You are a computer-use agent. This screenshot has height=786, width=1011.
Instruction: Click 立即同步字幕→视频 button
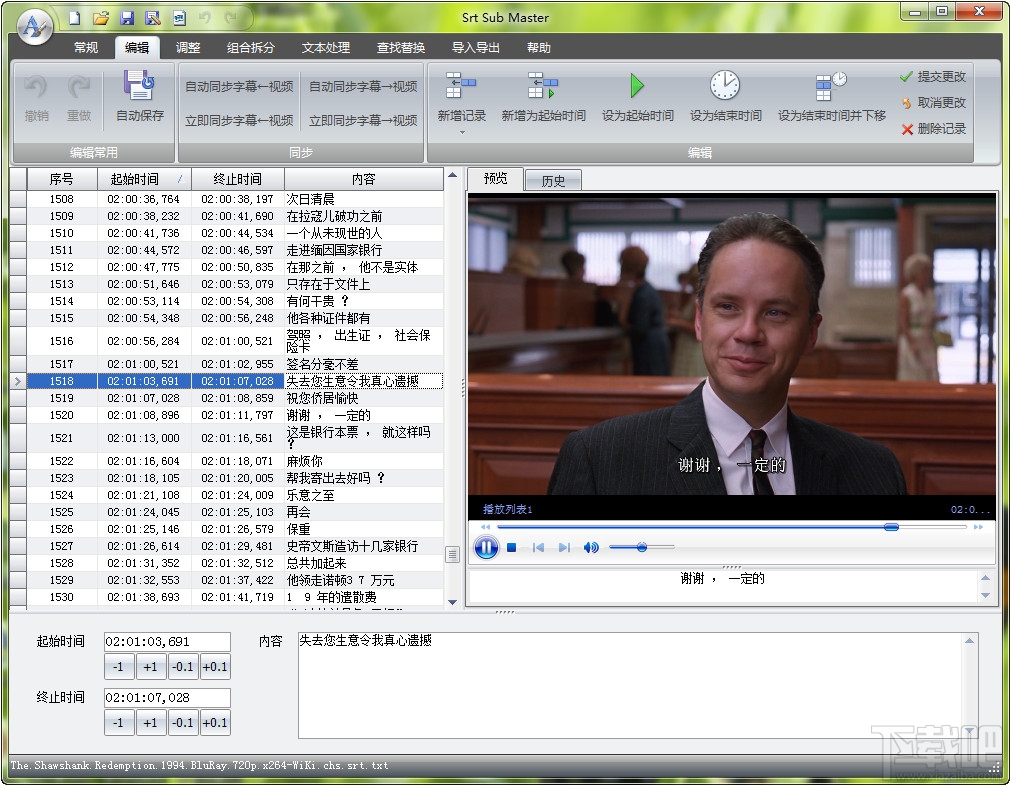coord(363,121)
